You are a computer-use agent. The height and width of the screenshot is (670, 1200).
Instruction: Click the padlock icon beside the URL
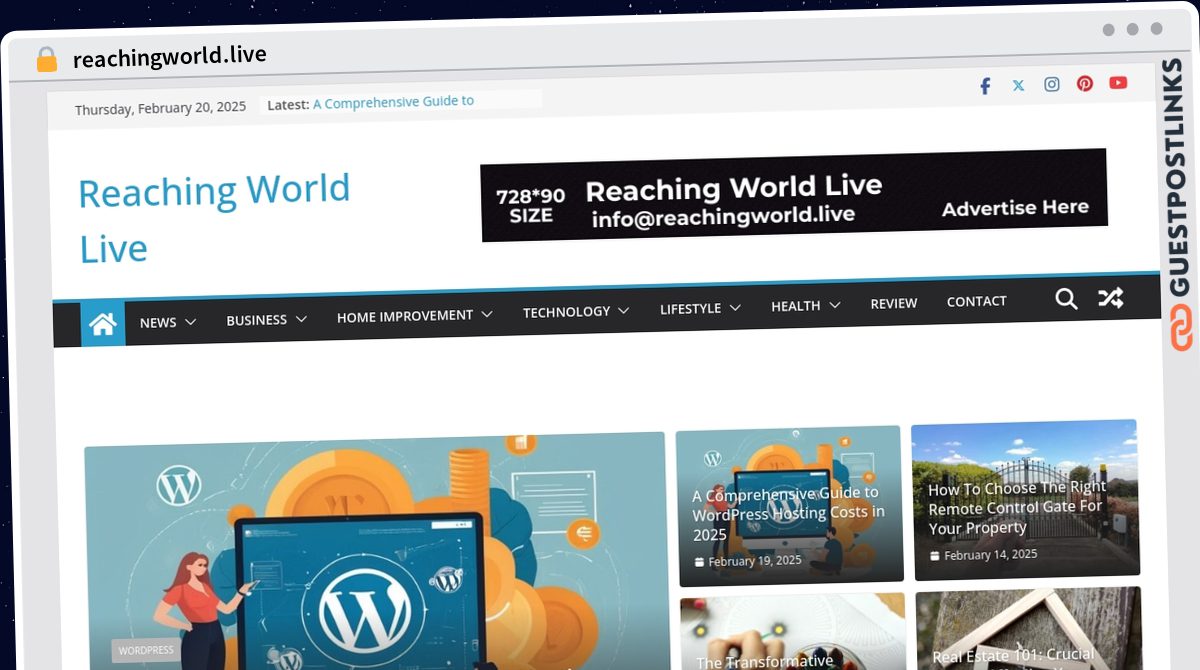(47, 60)
